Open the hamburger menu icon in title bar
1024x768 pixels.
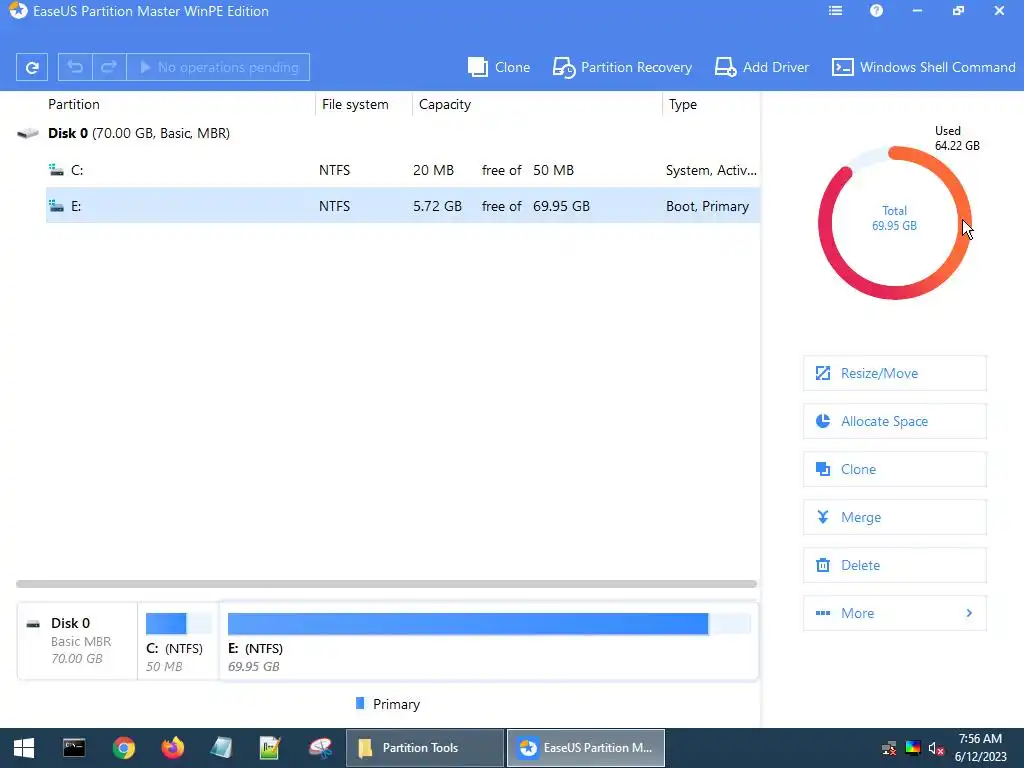(x=835, y=11)
